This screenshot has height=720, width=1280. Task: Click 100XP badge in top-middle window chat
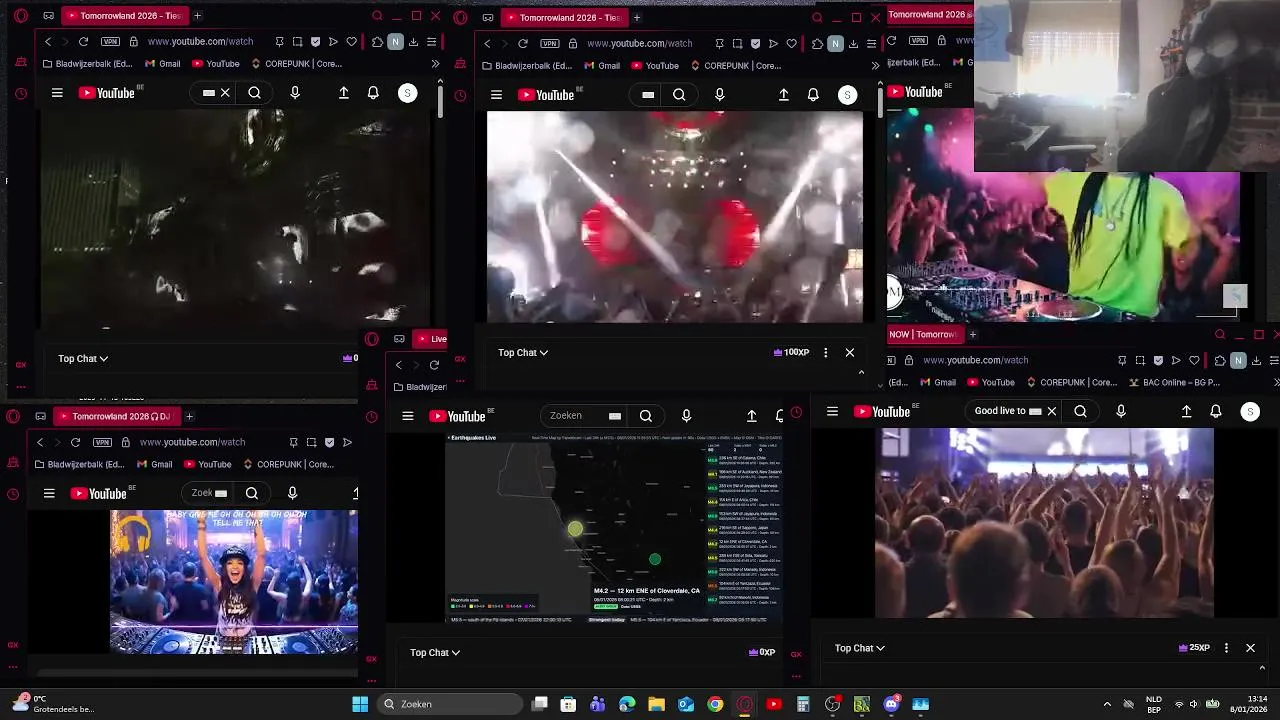(x=791, y=352)
